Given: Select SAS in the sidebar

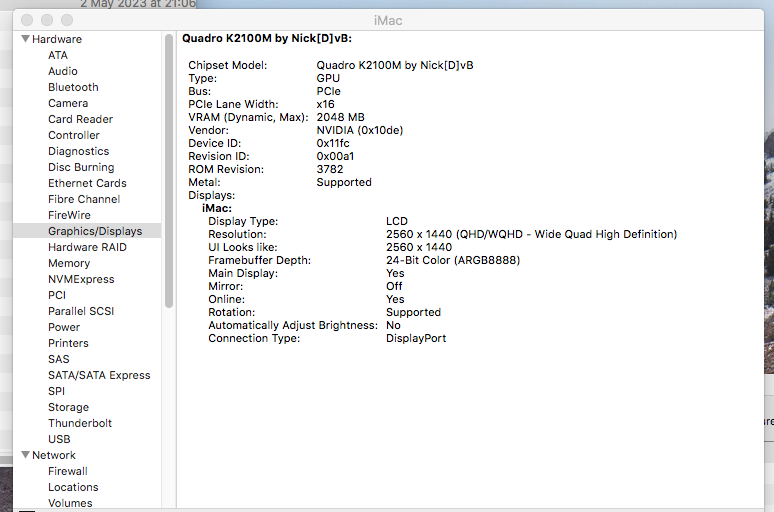Looking at the screenshot, I should coord(59,359).
